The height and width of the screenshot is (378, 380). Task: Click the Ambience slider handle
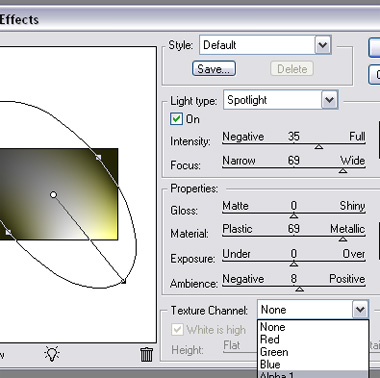pos(299,289)
